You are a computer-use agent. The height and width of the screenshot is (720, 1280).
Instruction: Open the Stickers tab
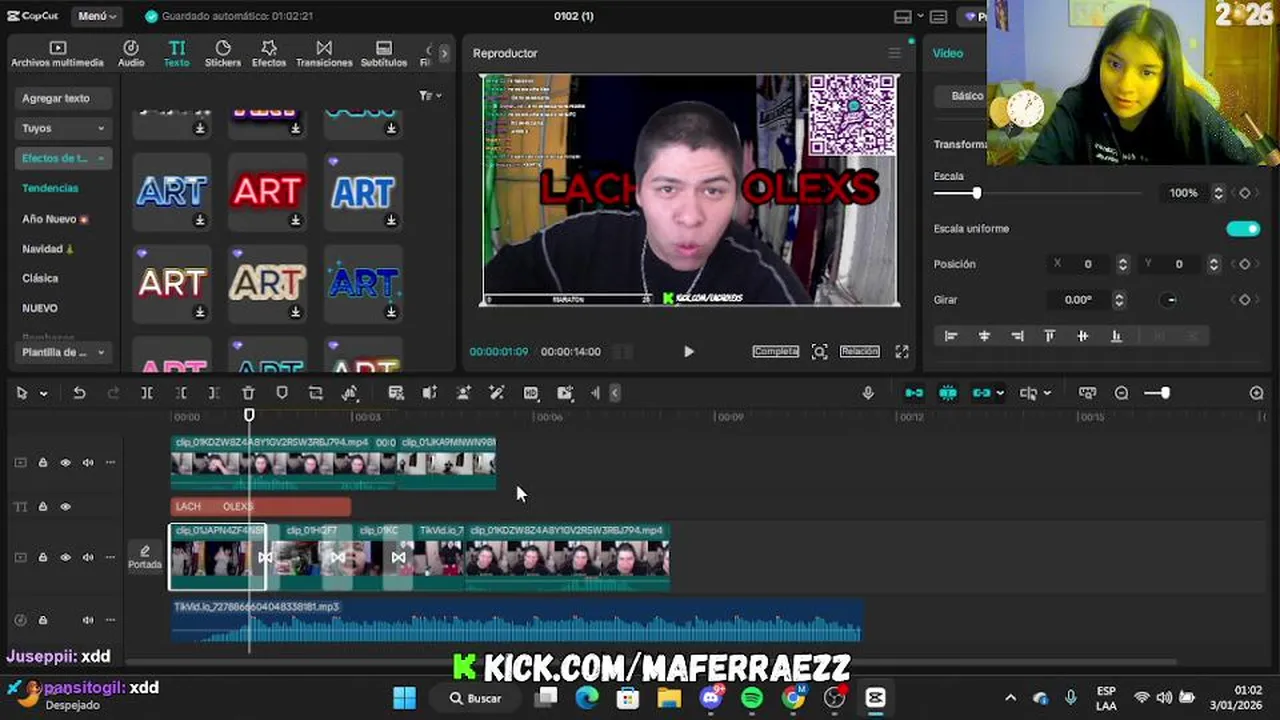click(223, 54)
